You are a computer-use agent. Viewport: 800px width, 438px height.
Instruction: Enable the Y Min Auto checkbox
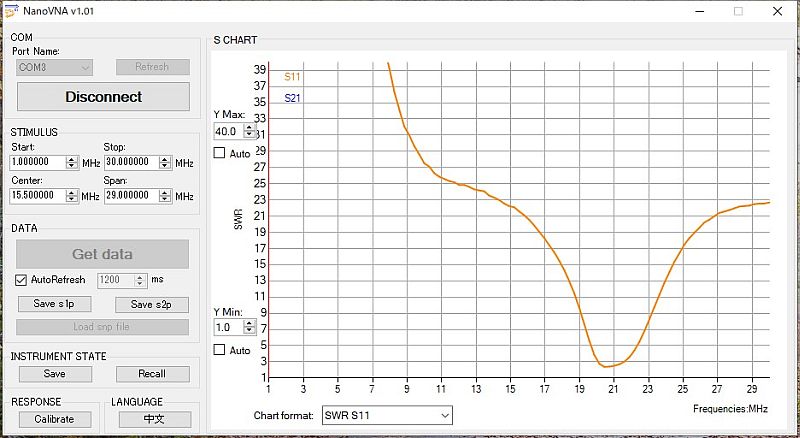click(219, 350)
